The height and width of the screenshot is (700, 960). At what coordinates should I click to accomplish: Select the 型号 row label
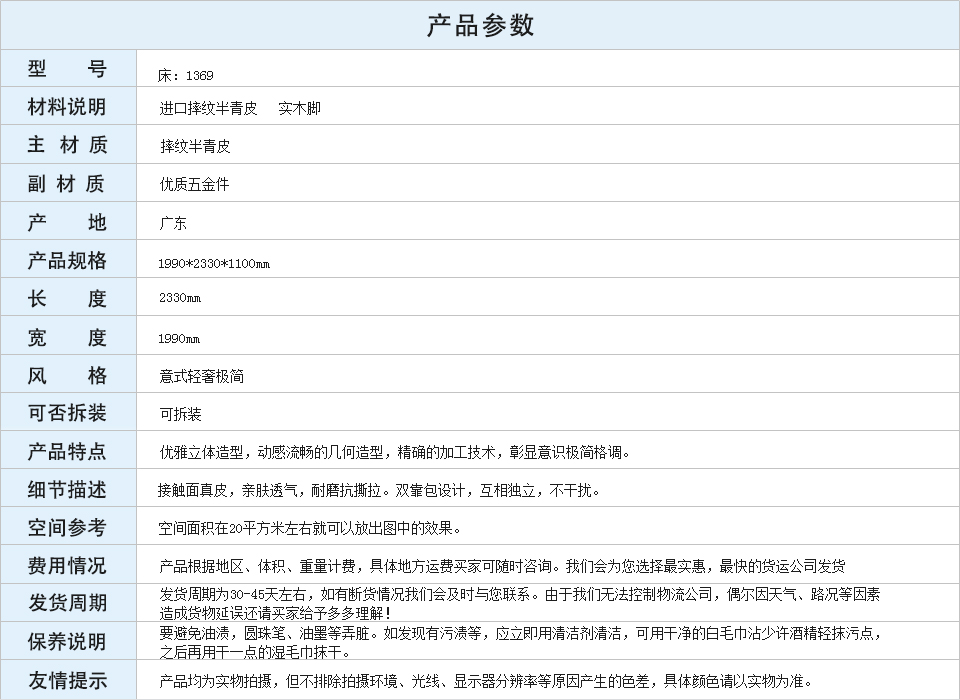(67, 69)
